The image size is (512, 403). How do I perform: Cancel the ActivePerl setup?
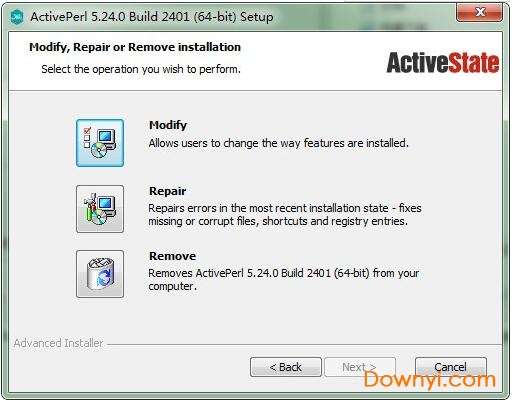pos(451,367)
